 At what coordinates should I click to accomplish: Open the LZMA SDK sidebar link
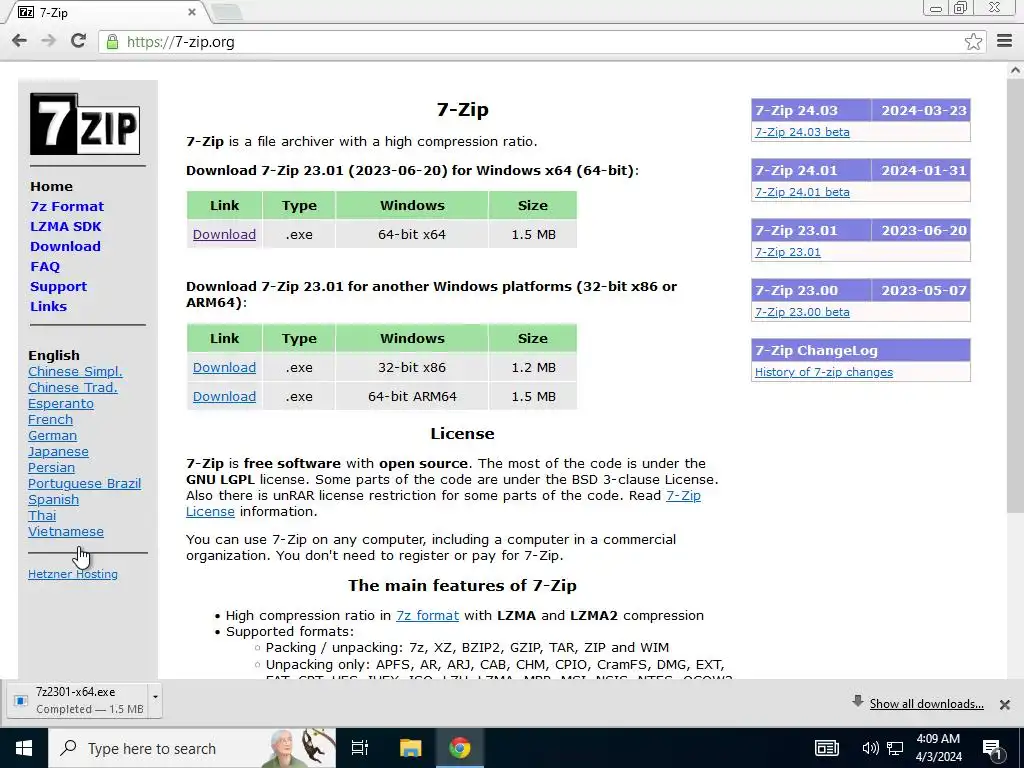pos(65,227)
